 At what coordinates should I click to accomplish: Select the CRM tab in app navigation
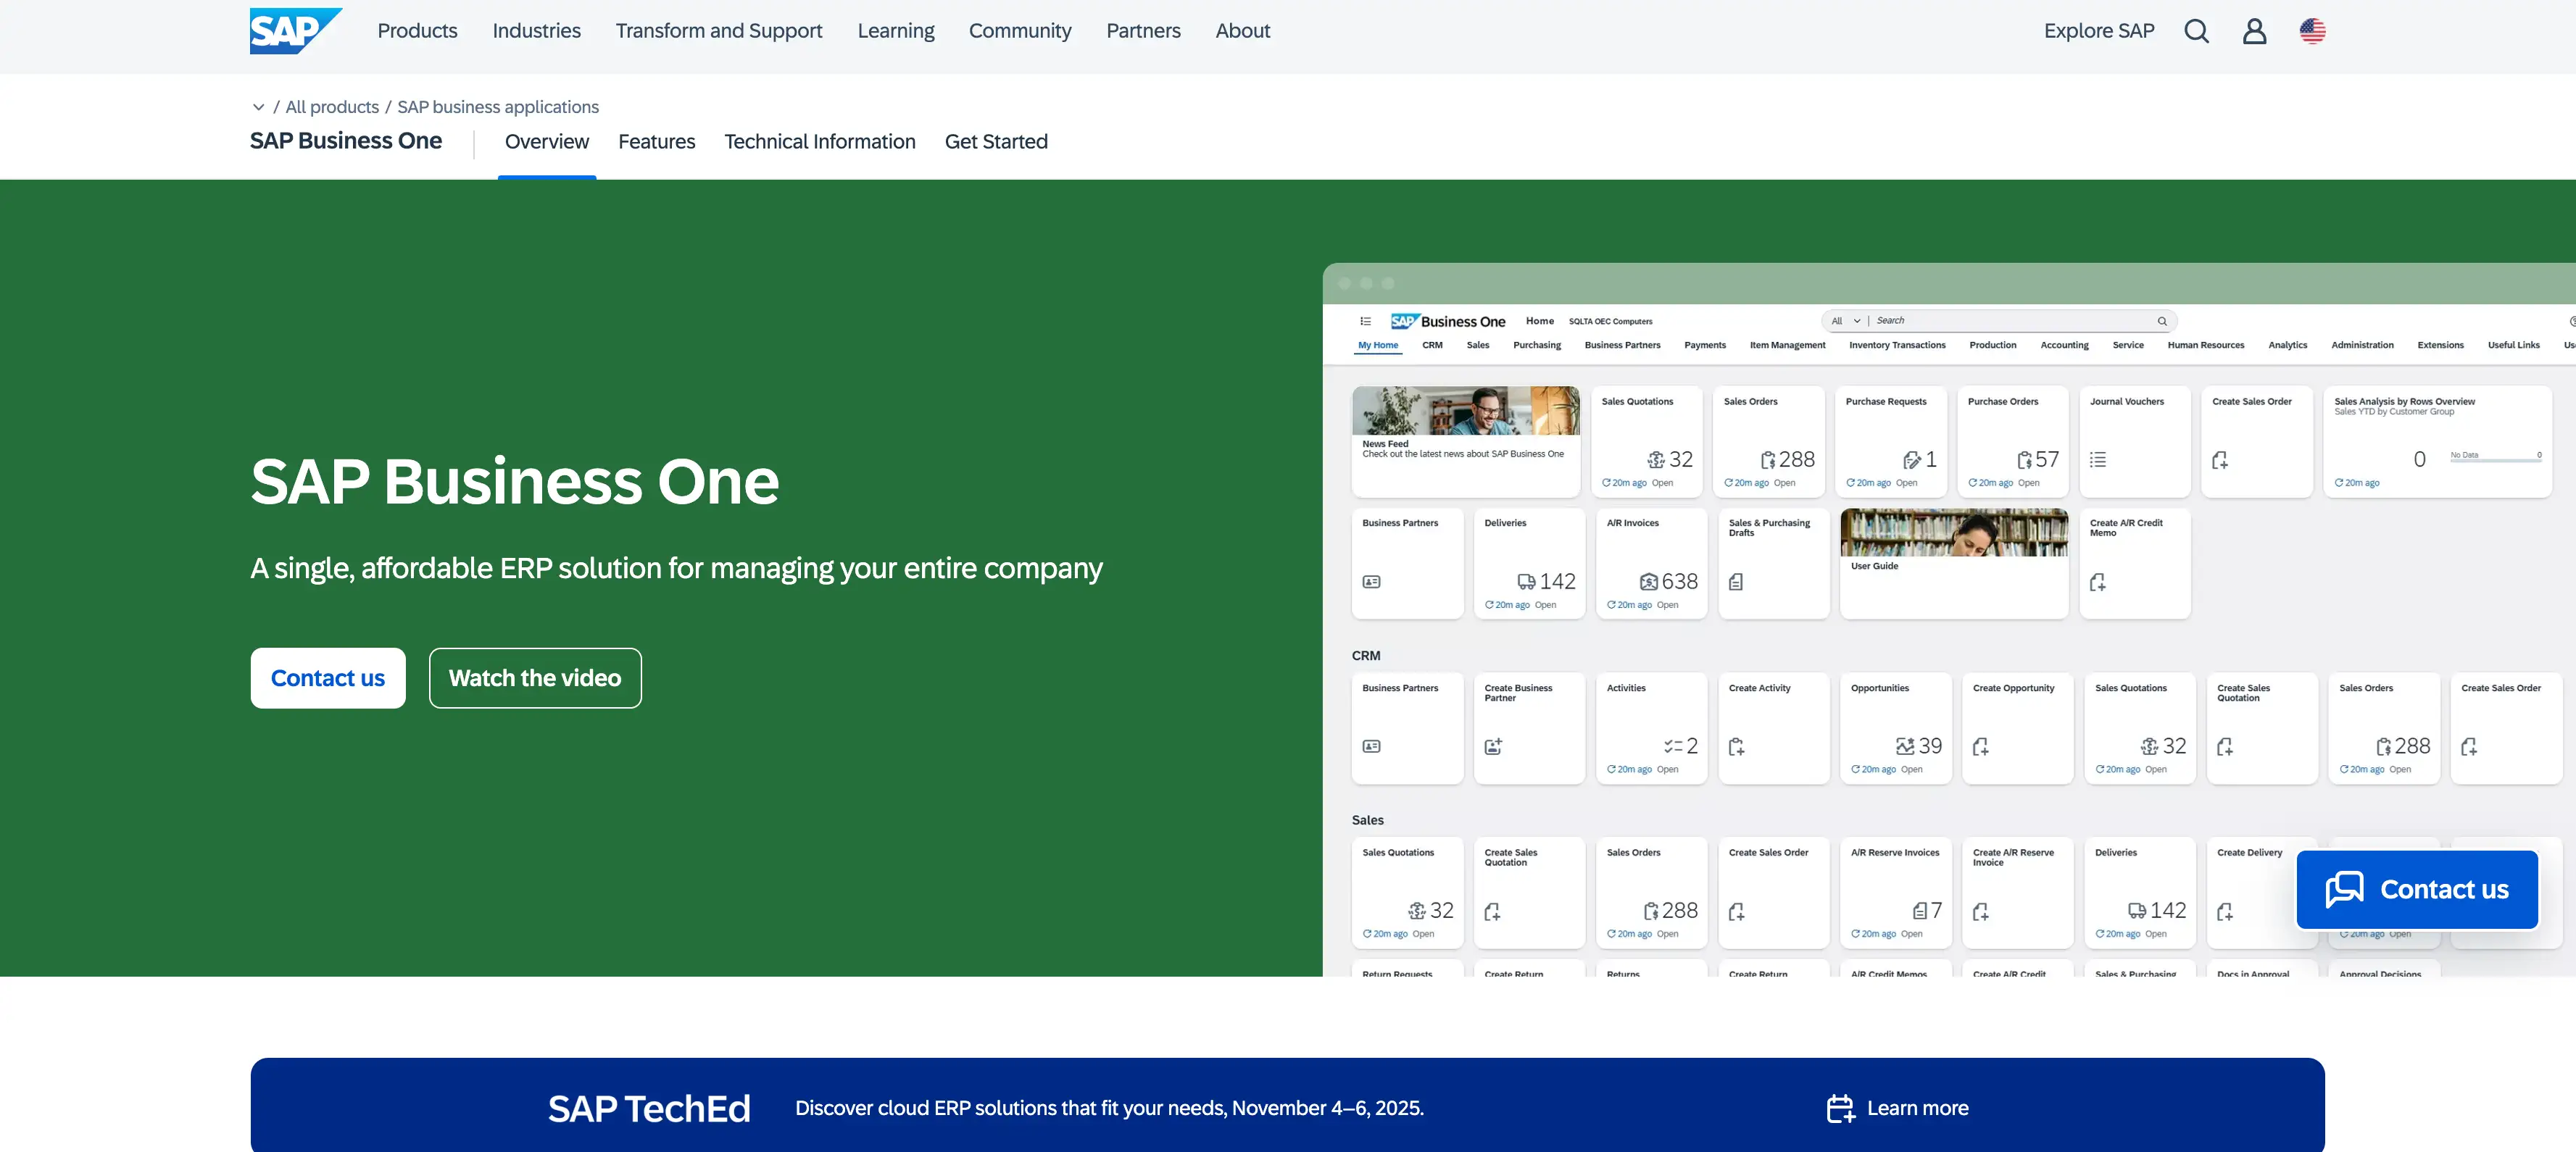(1432, 345)
